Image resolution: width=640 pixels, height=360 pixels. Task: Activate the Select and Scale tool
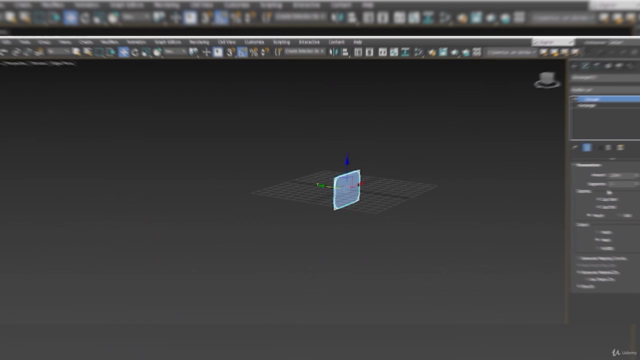(146, 52)
